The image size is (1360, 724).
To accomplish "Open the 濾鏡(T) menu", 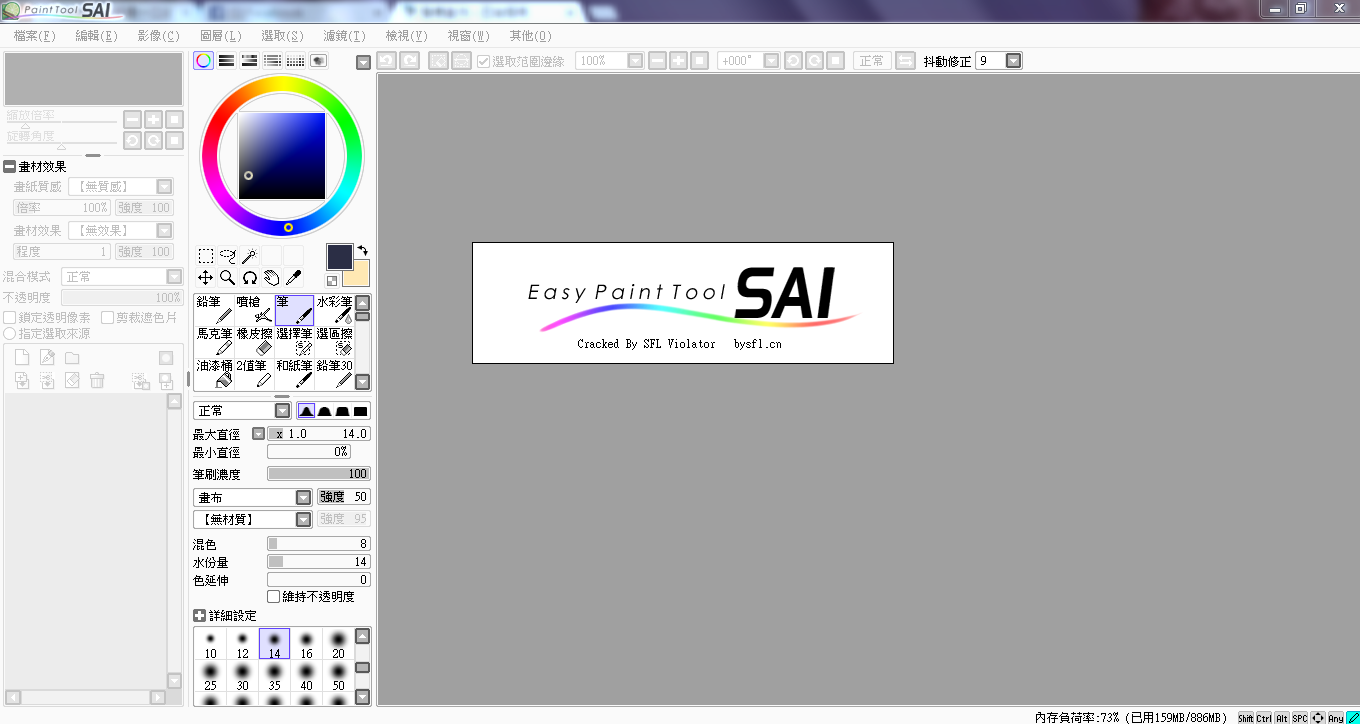I will pyautogui.click(x=344, y=36).
